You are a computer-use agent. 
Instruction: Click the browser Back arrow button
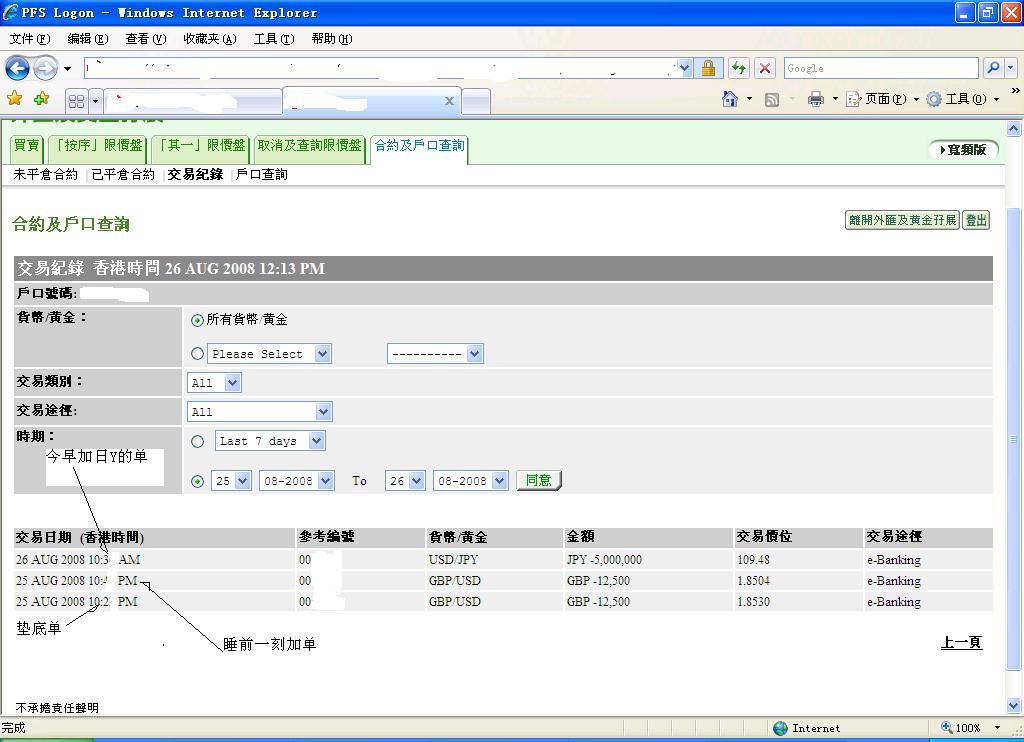point(18,68)
